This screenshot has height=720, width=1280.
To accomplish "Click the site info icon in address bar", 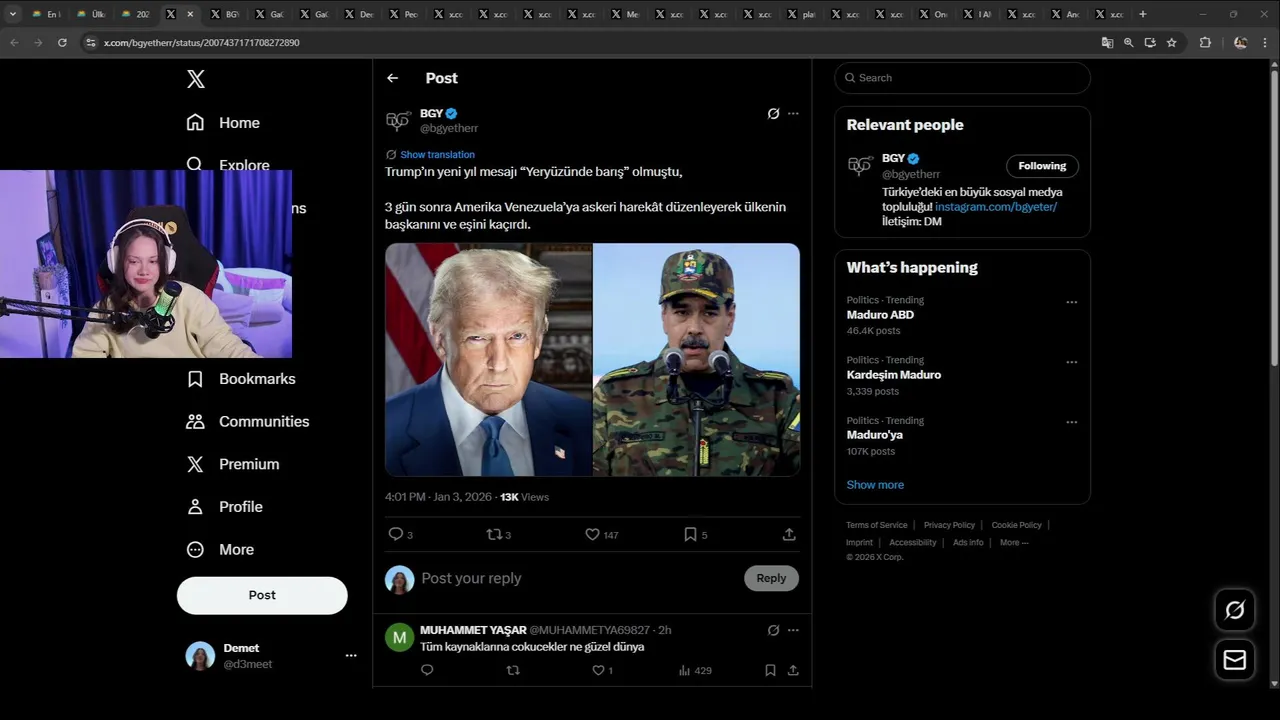I will point(91,43).
